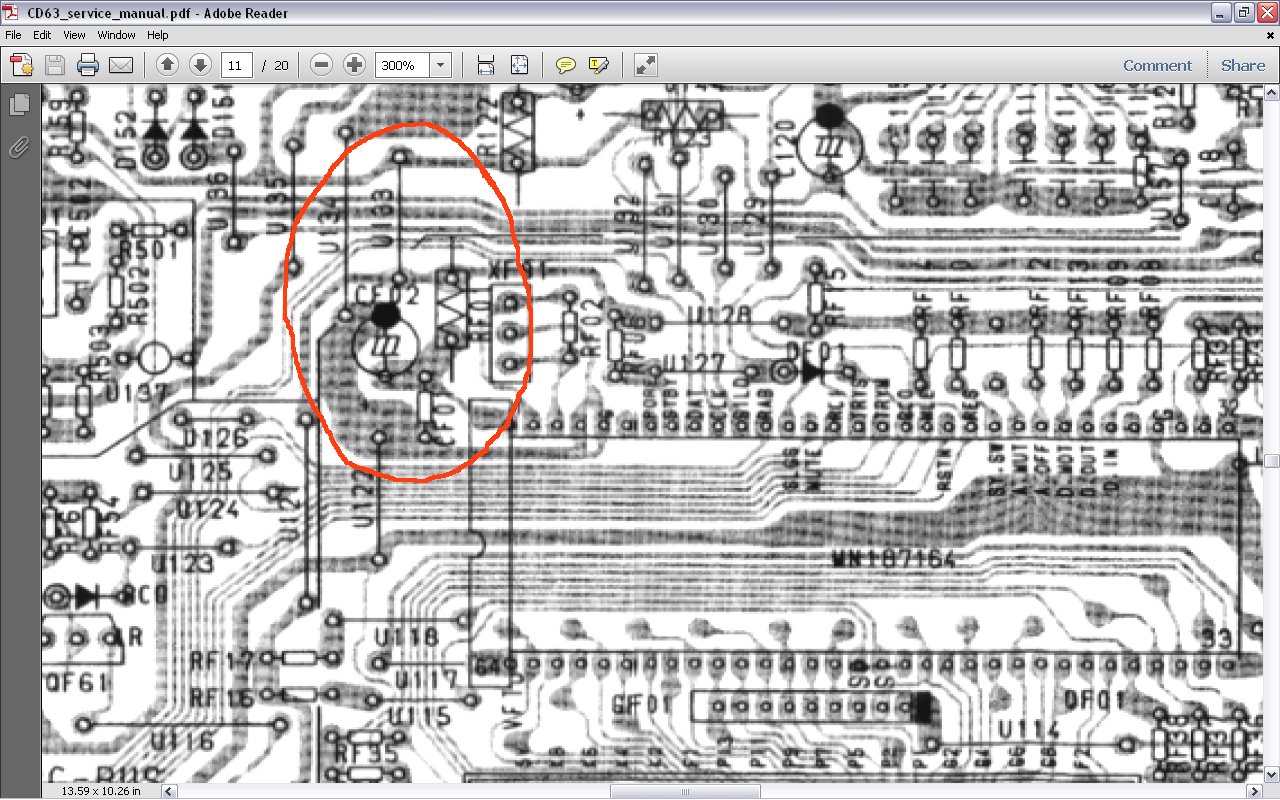Click the page size 13.59 x 10.26 in
The width and height of the screenshot is (1280, 800).
click(x=102, y=791)
